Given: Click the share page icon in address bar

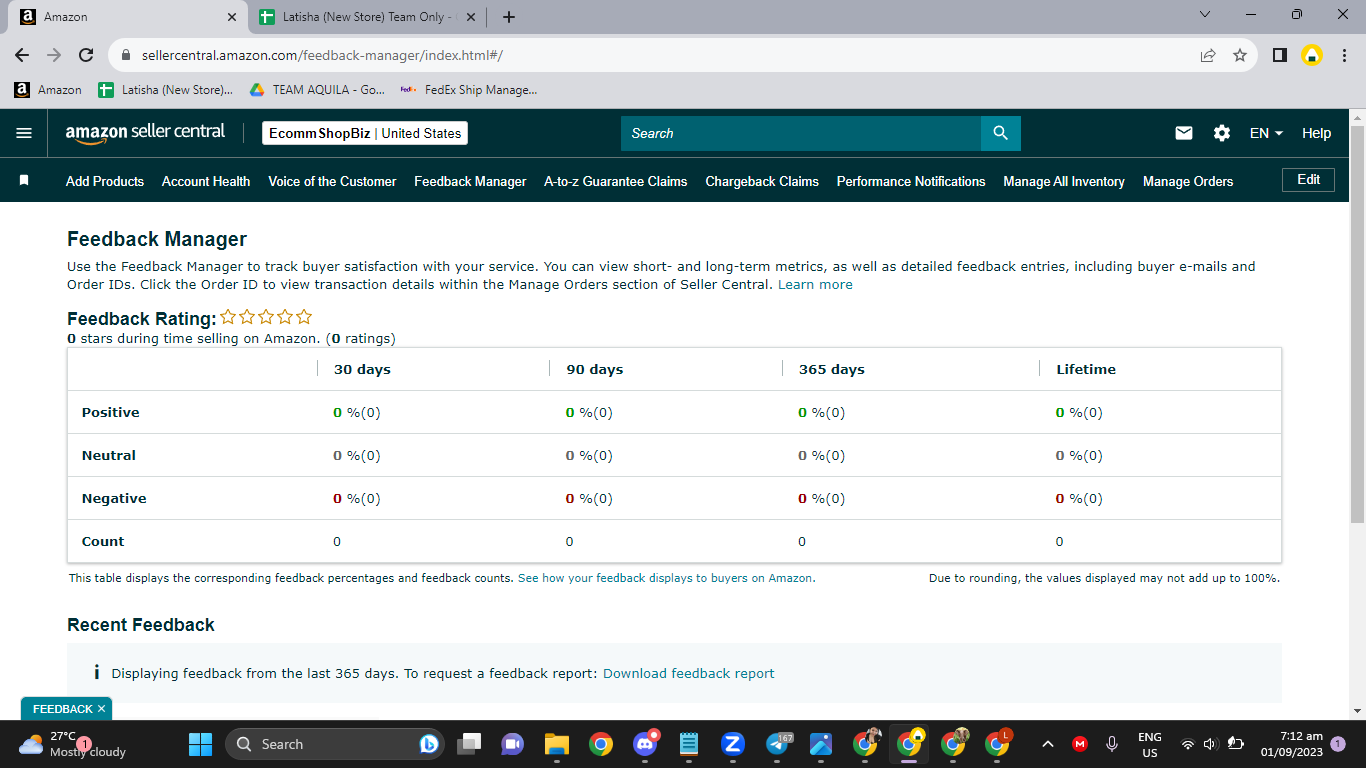Looking at the screenshot, I should point(1208,55).
